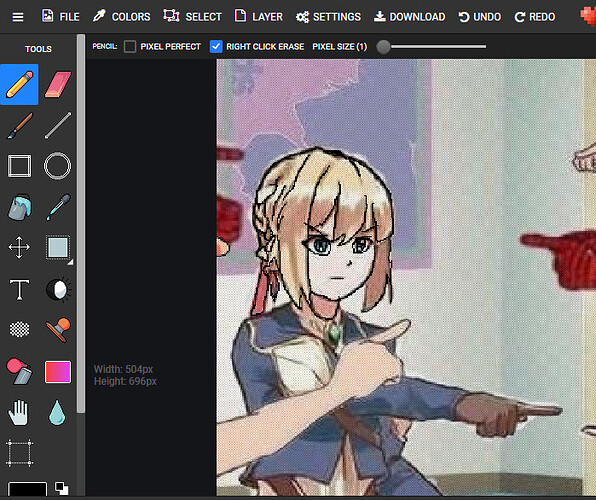The width and height of the screenshot is (596, 500).
Task: Select the Hand pan tool
Action: pyautogui.click(x=18, y=412)
